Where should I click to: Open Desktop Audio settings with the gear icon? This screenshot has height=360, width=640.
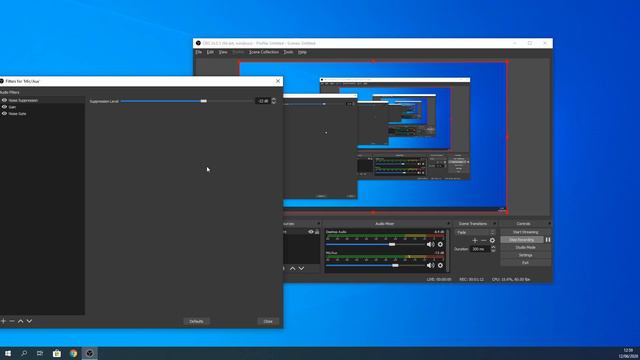point(440,244)
